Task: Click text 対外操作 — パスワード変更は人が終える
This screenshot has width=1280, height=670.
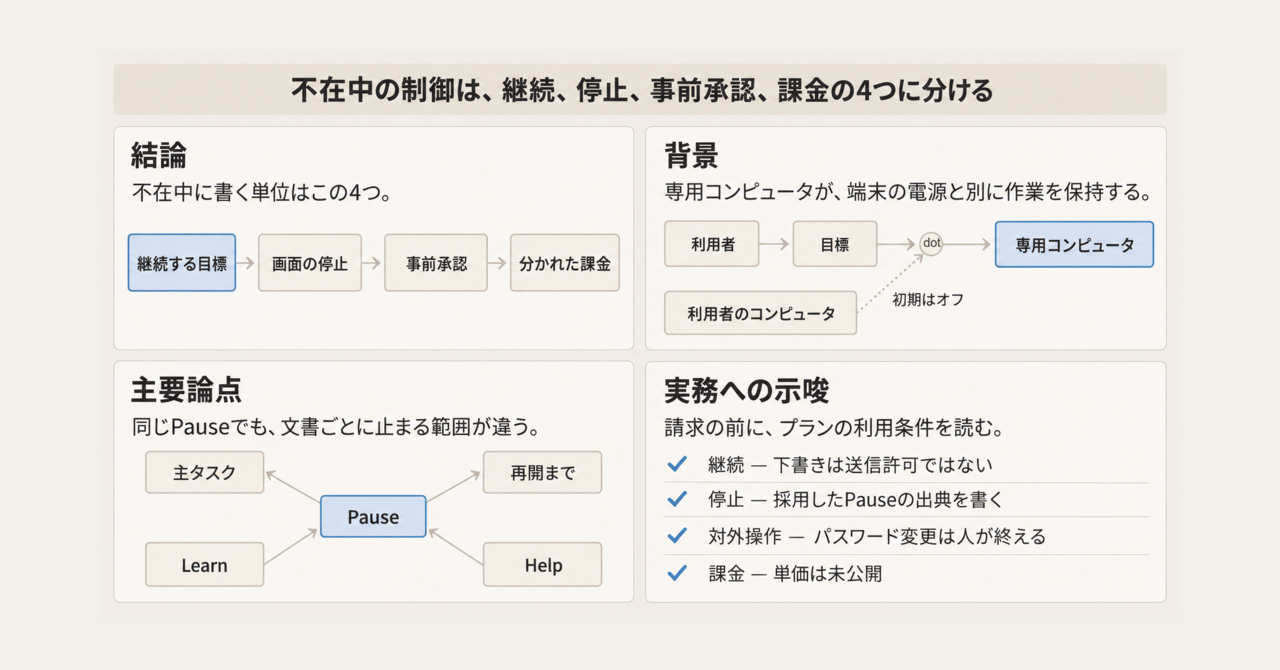Action: (876, 537)
